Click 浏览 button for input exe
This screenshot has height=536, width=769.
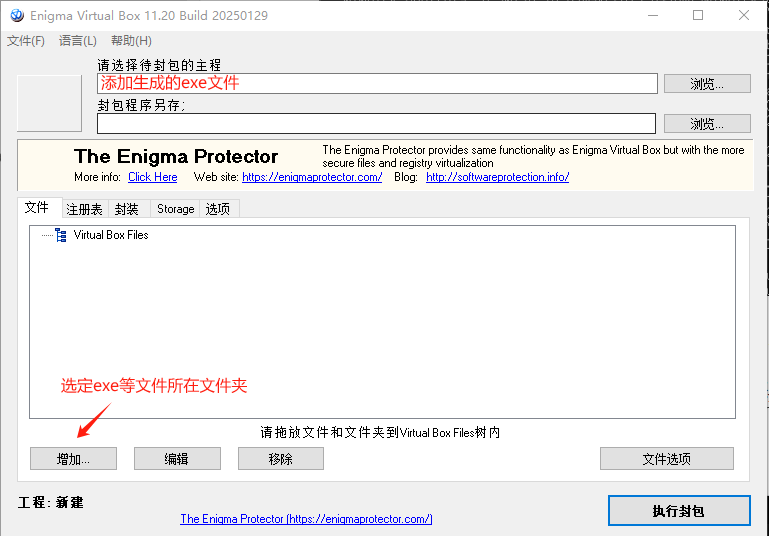click(707, 84)
